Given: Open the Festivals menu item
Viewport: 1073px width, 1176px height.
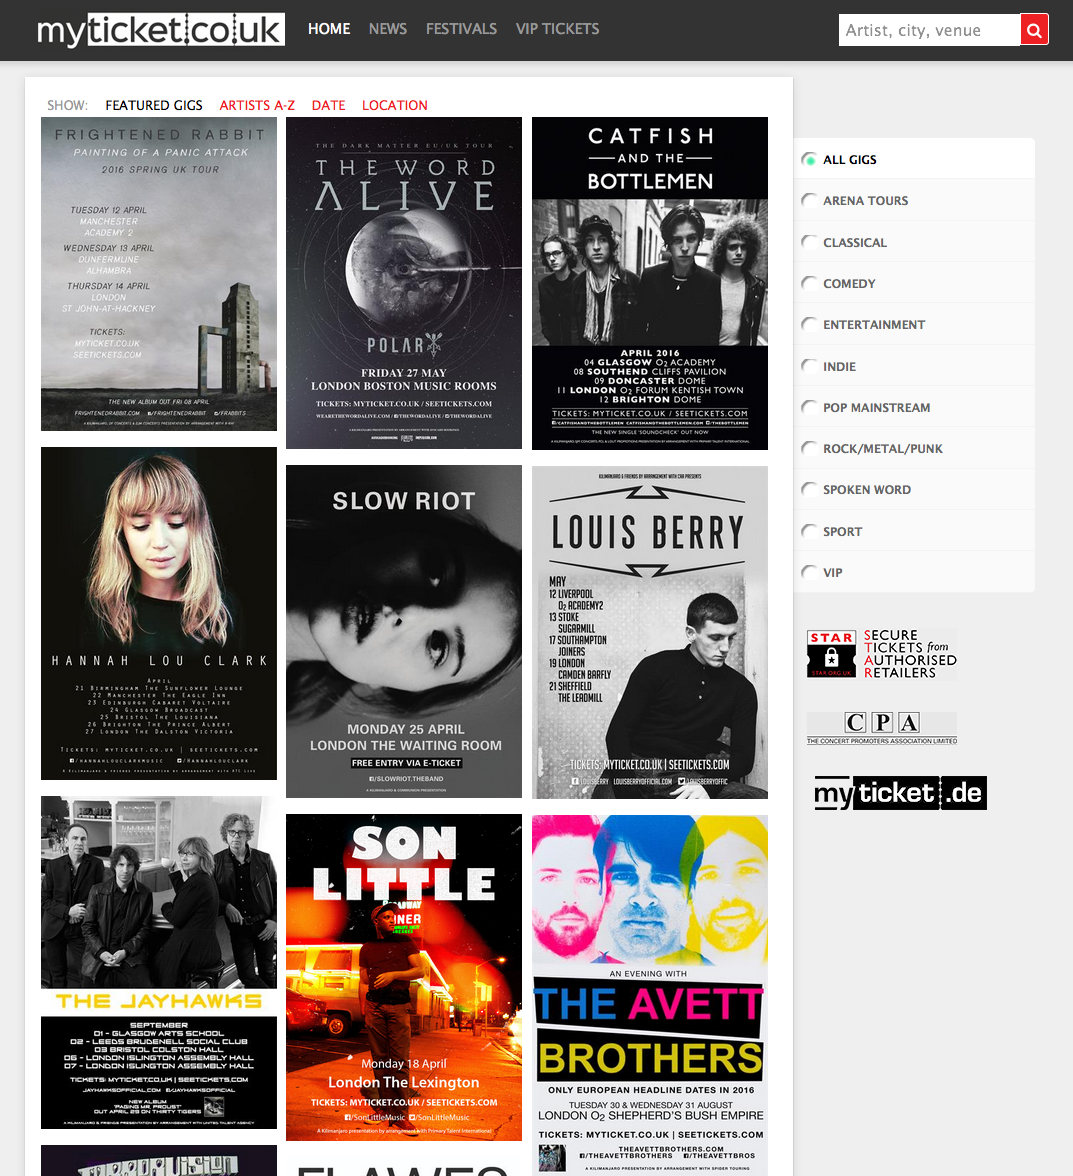Looking at the screenshot, I should [461, 29].
